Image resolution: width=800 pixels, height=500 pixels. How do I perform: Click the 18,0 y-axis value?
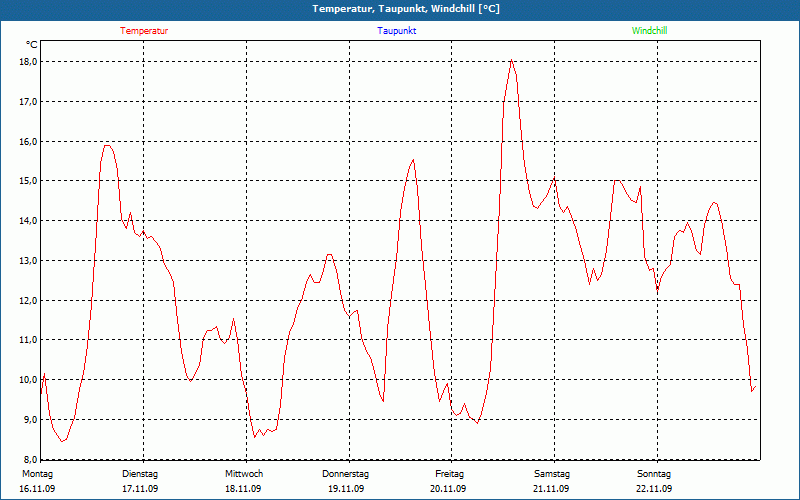(x=29, y=62)
